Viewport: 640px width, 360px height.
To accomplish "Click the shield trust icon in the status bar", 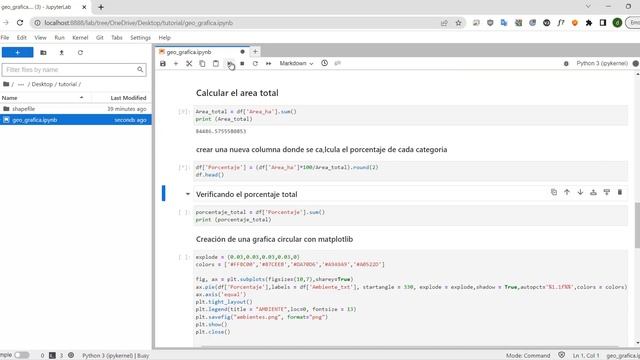I will pos(562,355).
